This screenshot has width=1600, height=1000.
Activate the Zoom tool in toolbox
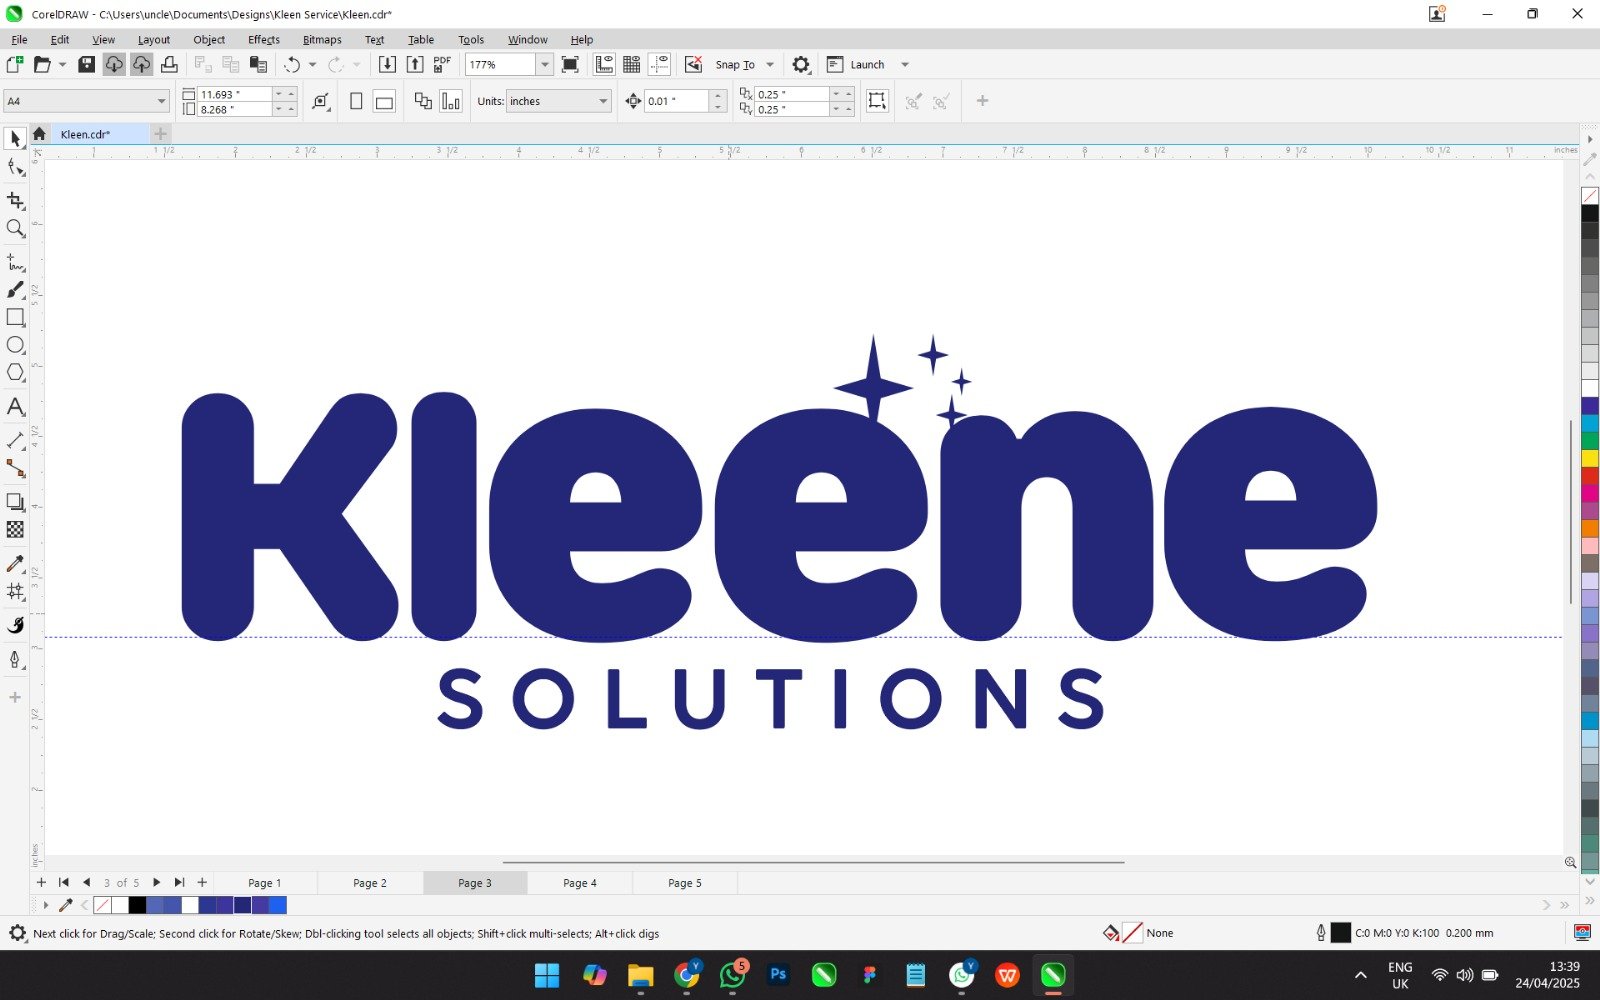[15, 228]
